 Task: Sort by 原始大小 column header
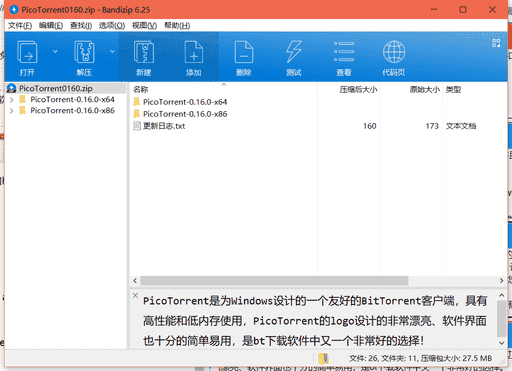424,89
